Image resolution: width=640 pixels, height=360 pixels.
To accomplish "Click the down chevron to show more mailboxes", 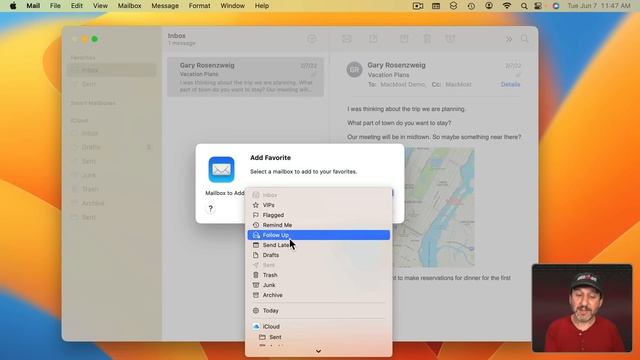I will (x=318, y=351).
